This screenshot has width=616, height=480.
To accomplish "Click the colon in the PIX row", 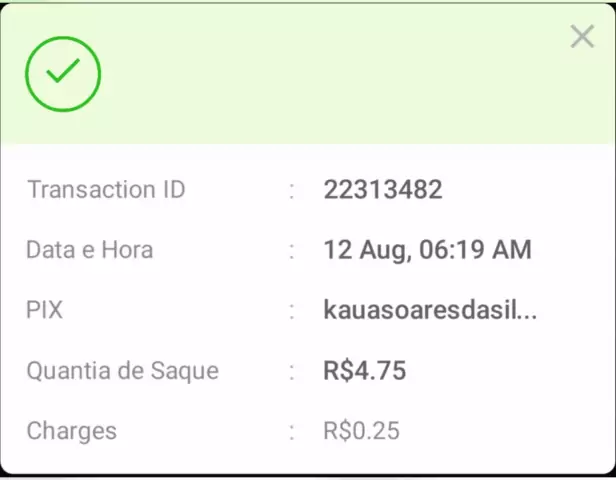I will click(x=292, y=311).
